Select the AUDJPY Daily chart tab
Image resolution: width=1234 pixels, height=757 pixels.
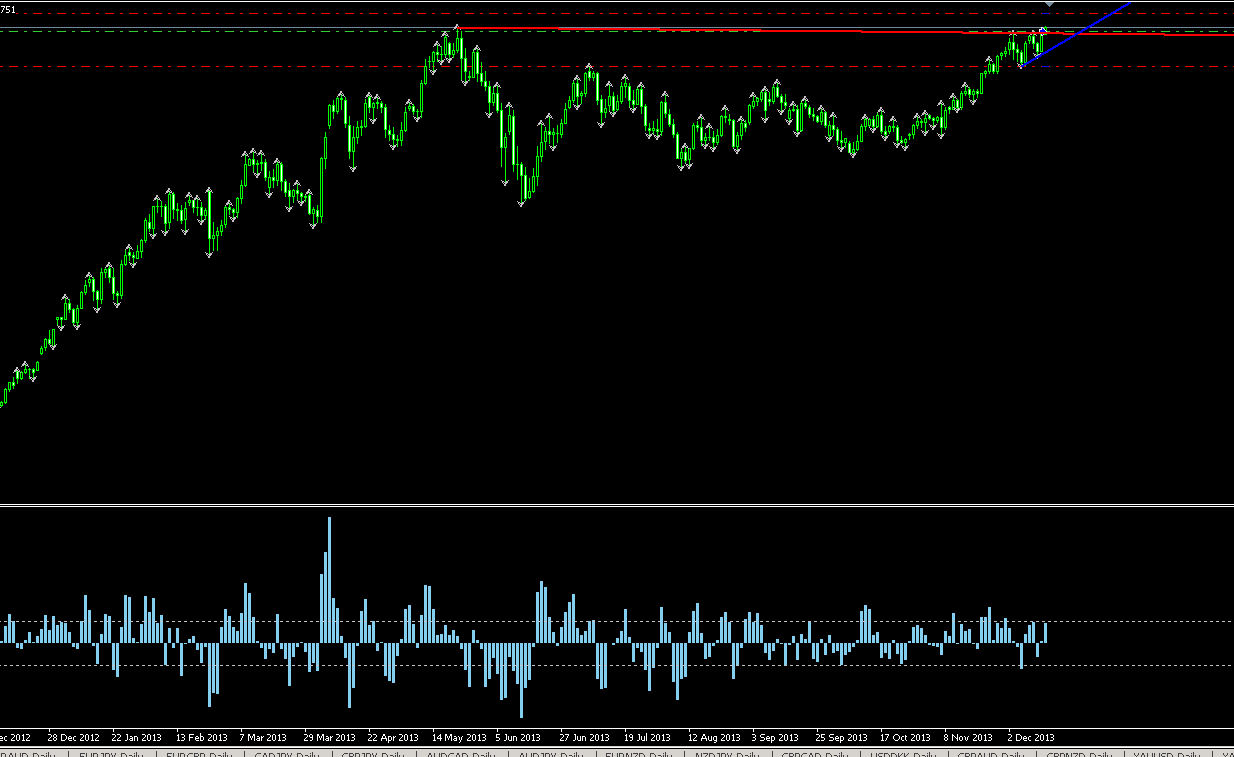tap(550, 753)
